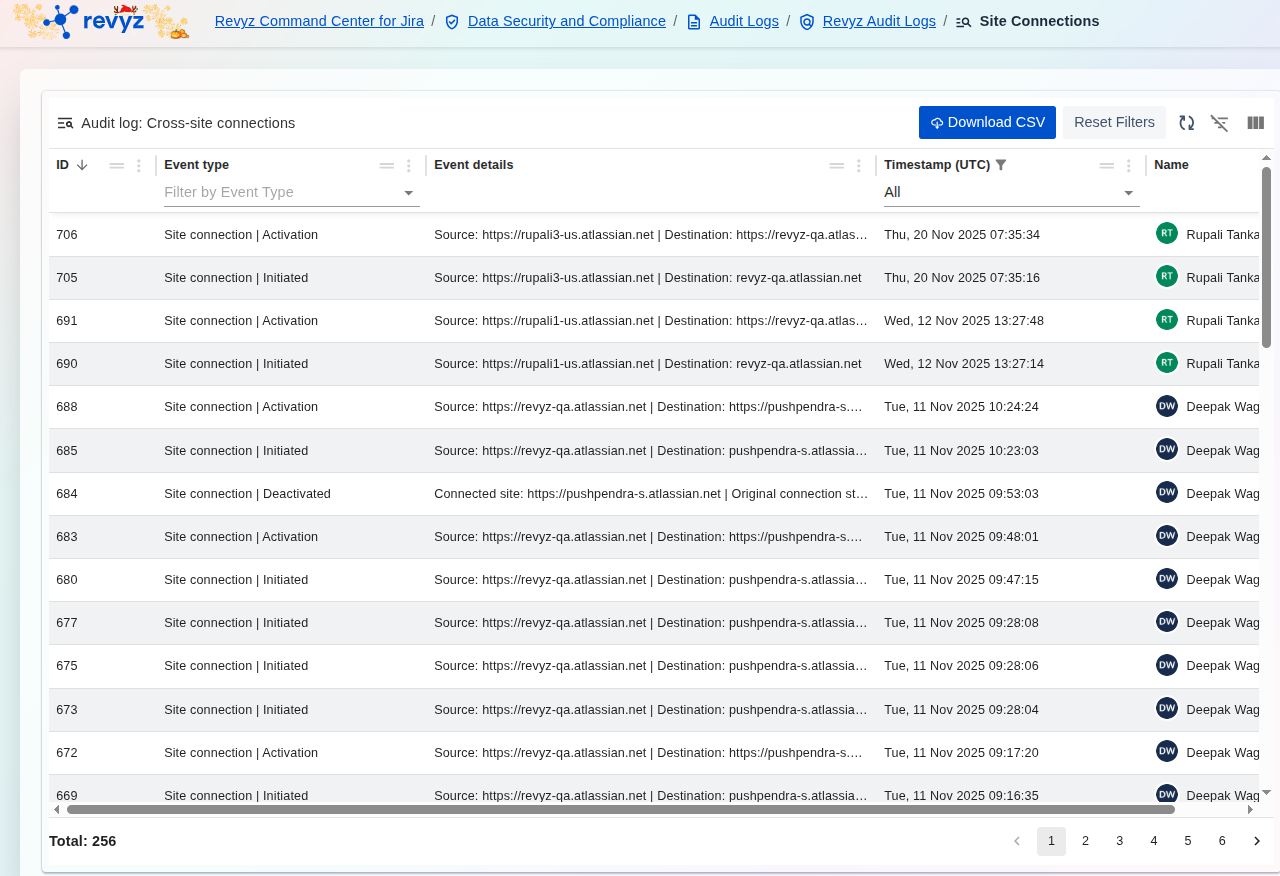
Task: Navigate to the Audit Logs breadcrumb
Action: (x=743, y=21)
